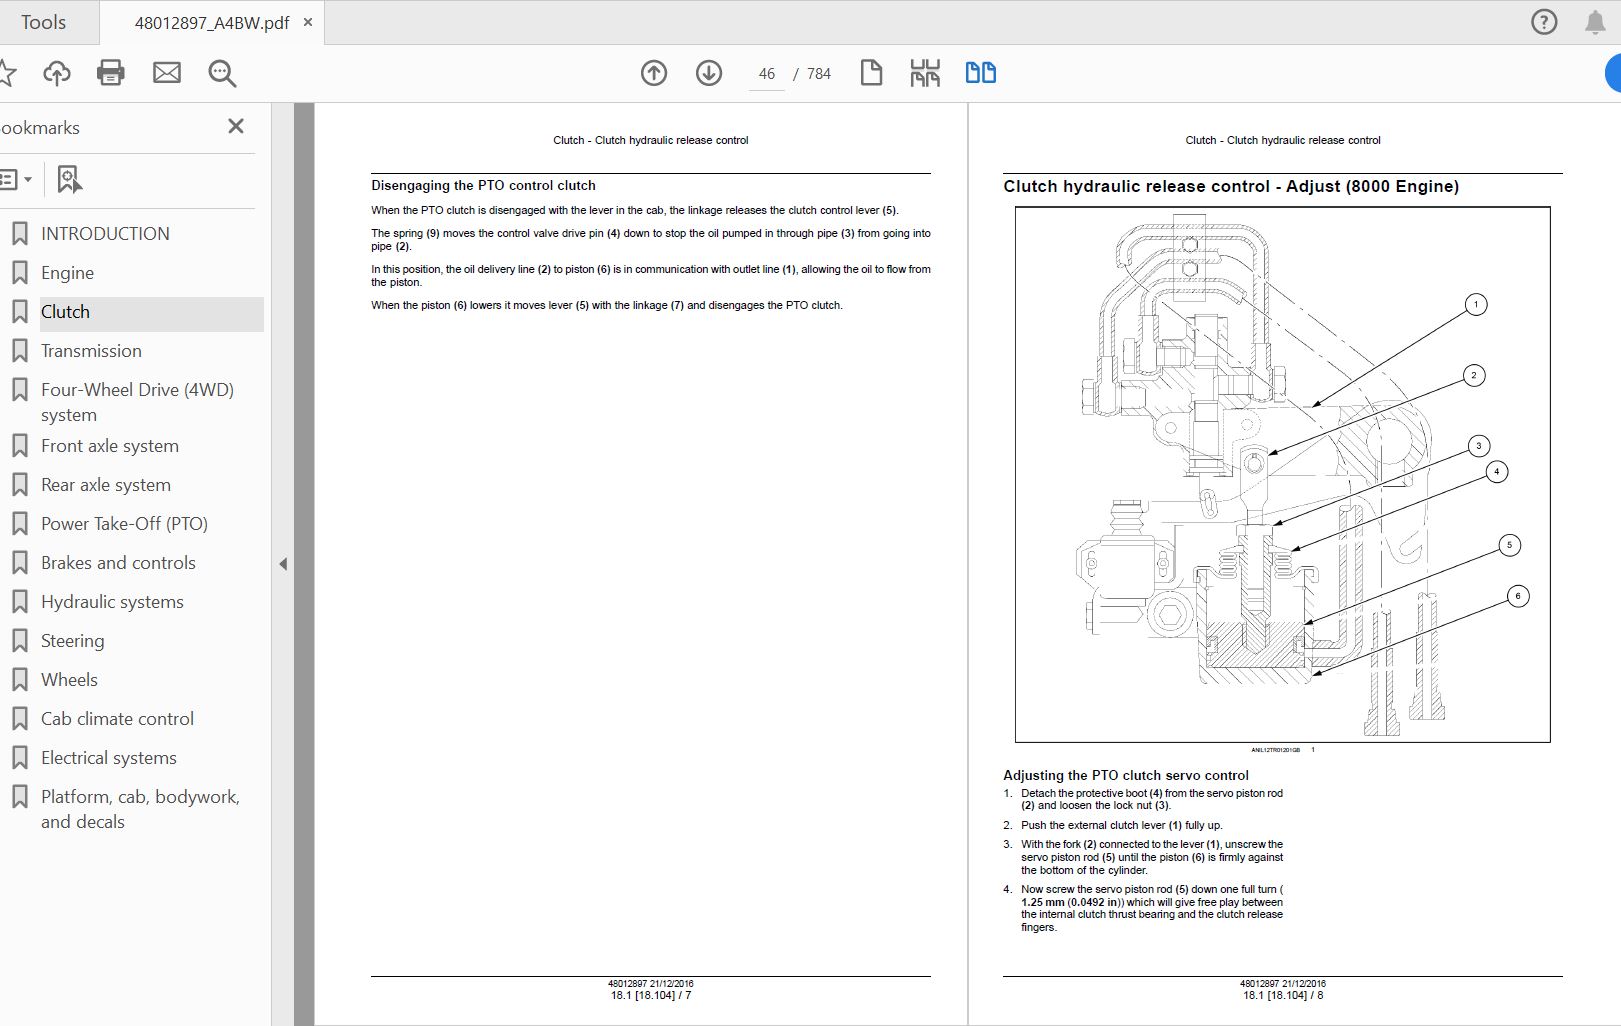Click the bookmark icon beside Brakes and controls
This screenshot has height=1026, width=1621.
(x=19, y=563)
